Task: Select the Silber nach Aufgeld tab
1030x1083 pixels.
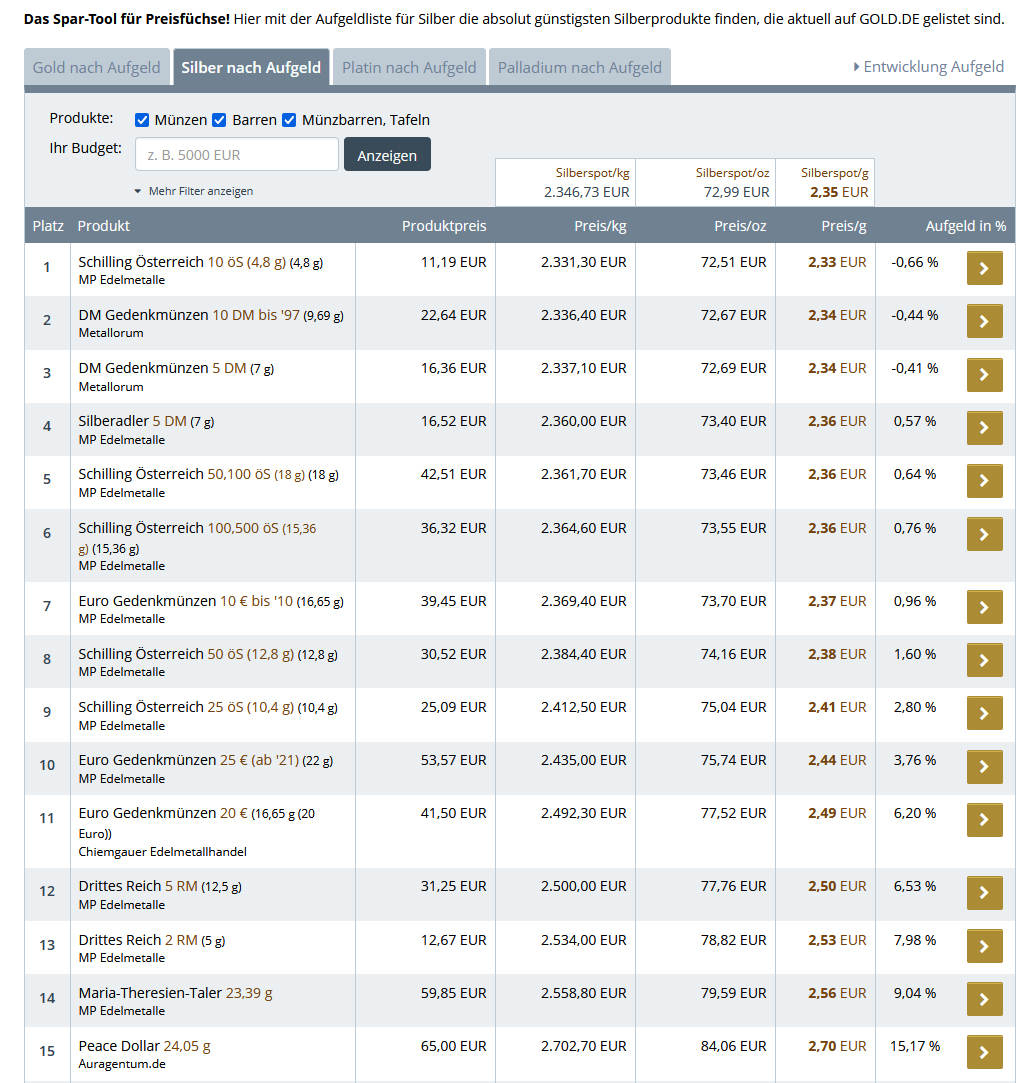Action: pyautogui.click(x=251, y=67)
